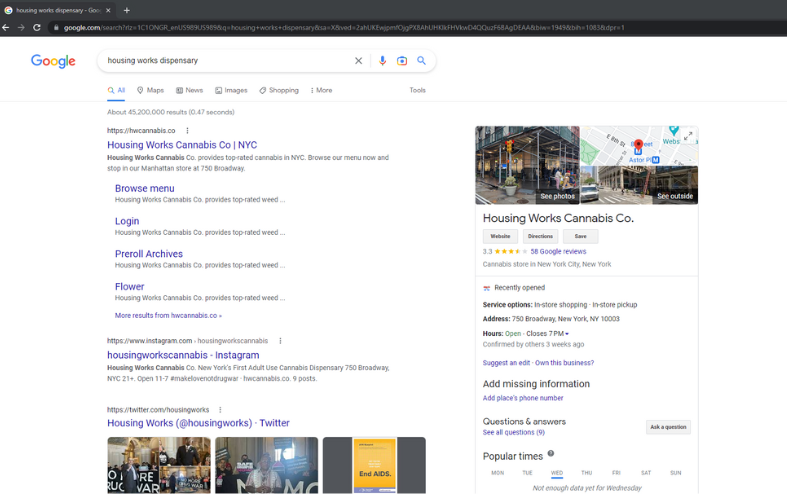Select FRI in Popular times

[x=616, y=473]
